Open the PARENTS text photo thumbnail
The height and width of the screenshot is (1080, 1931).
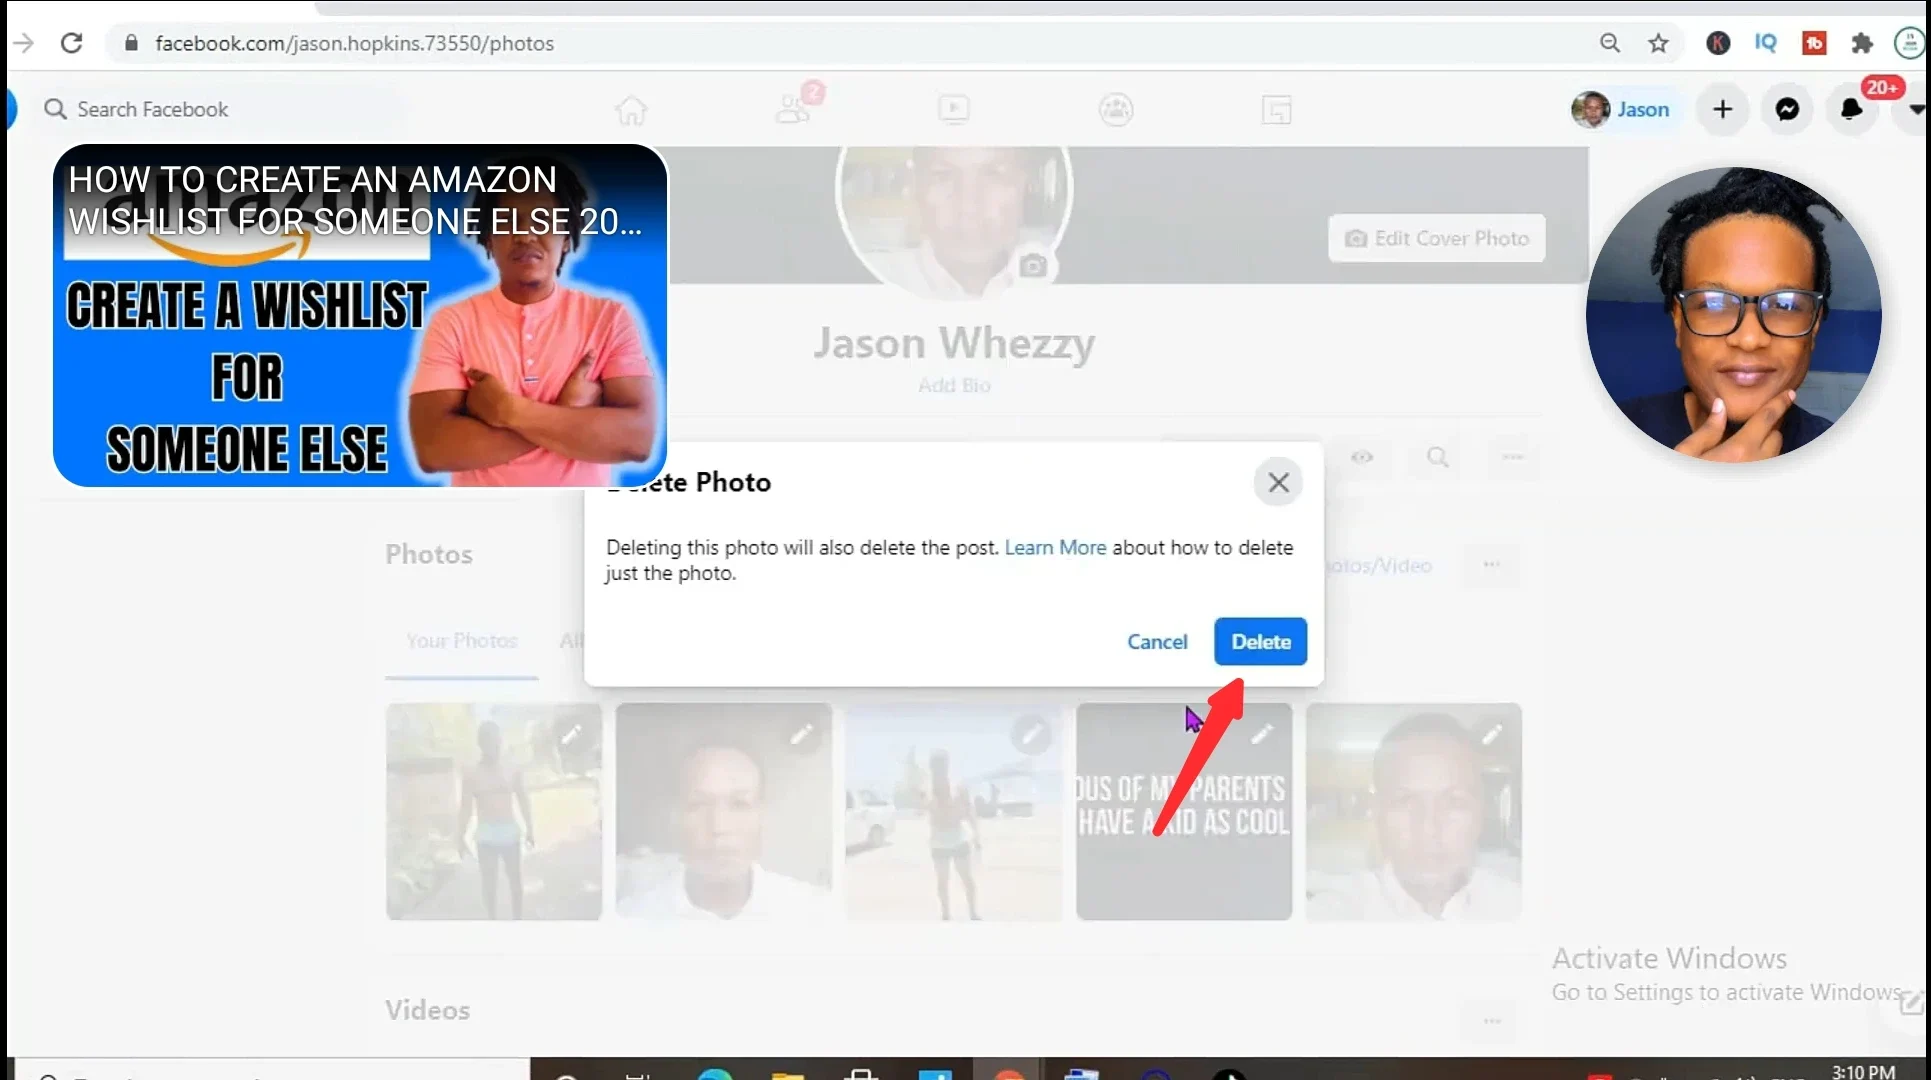[x=1184, y=811]
